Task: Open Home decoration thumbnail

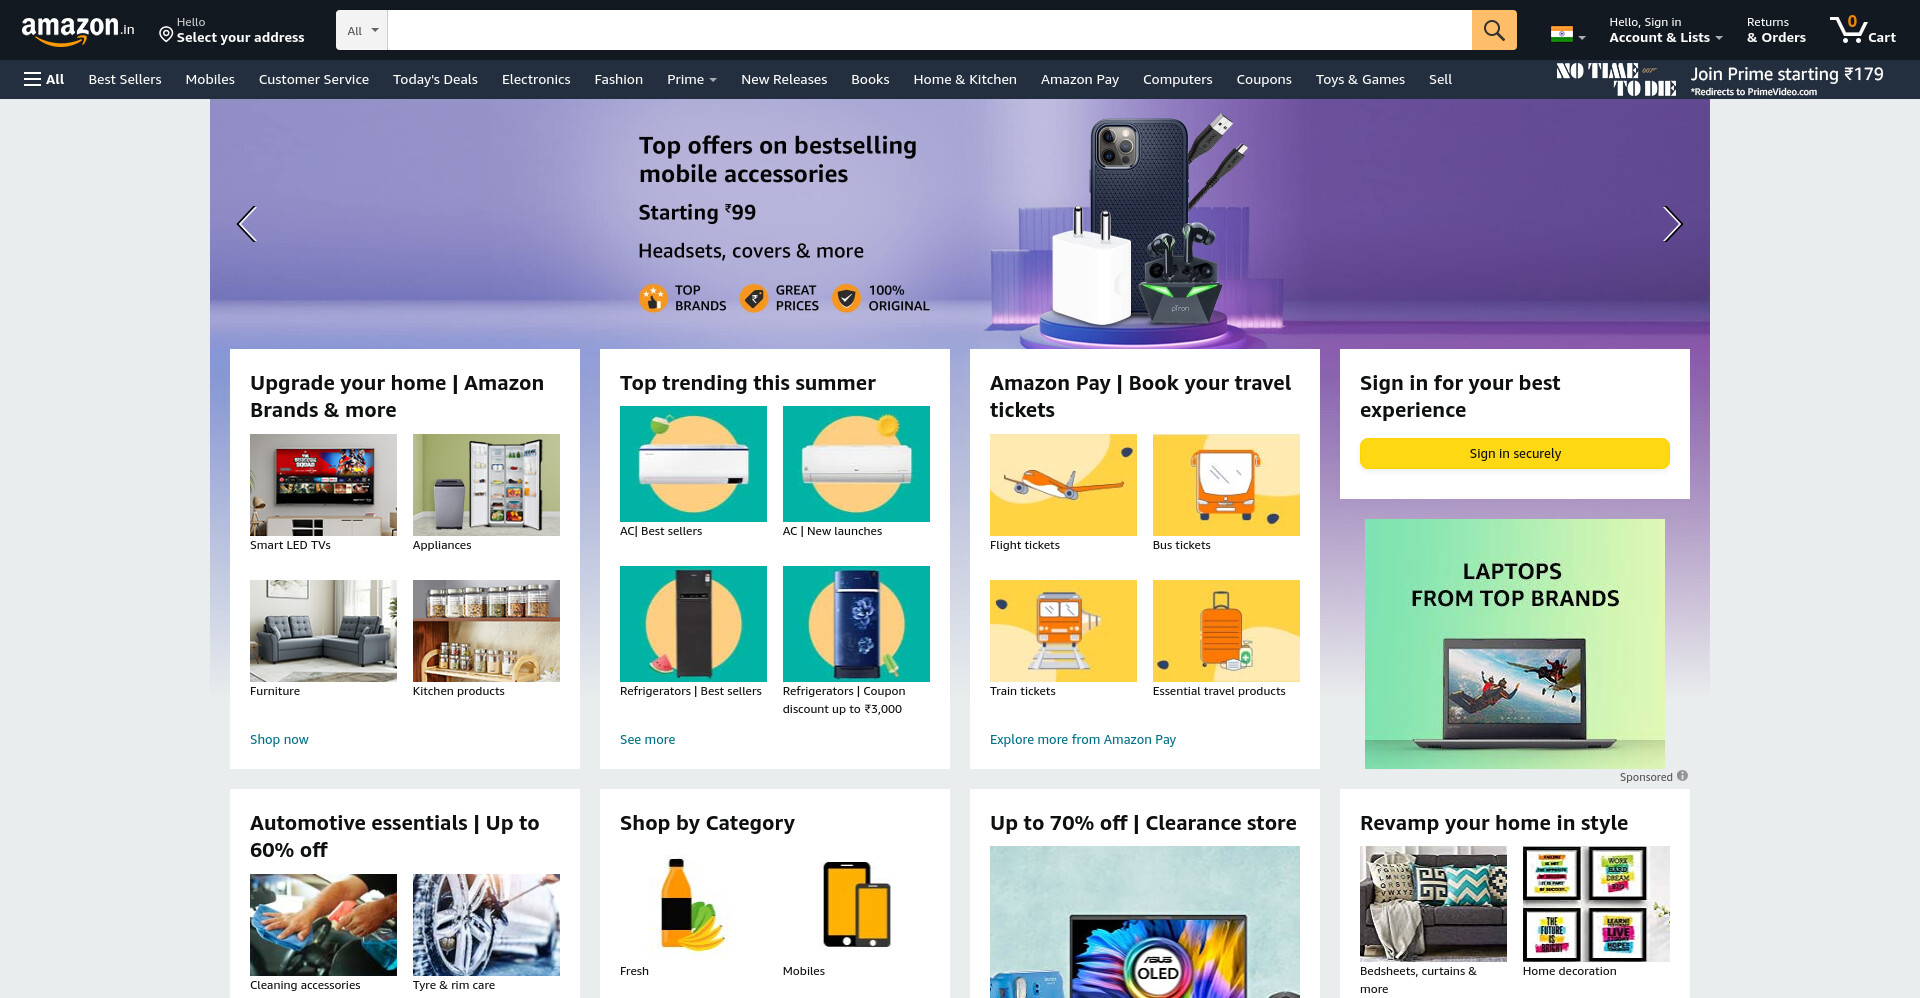Action: click(1596, 904)
